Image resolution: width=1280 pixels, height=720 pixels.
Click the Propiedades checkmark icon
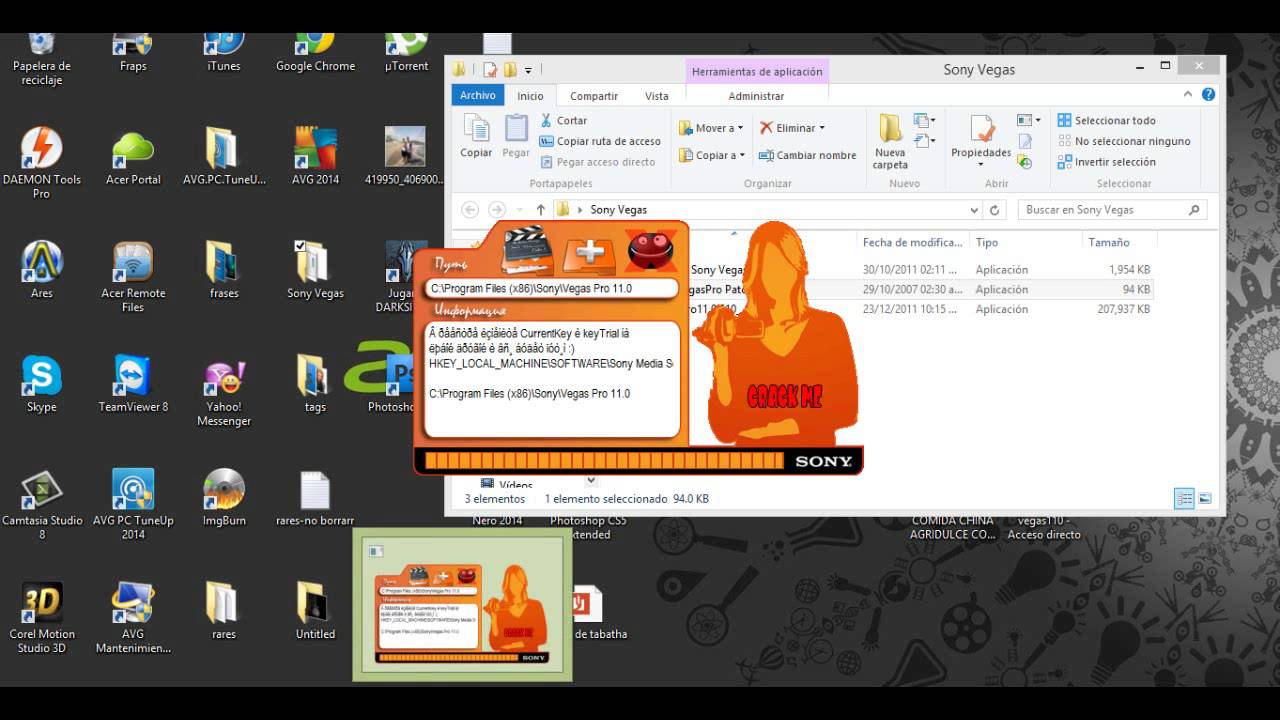pyautogui.click(x=982, y=129)
